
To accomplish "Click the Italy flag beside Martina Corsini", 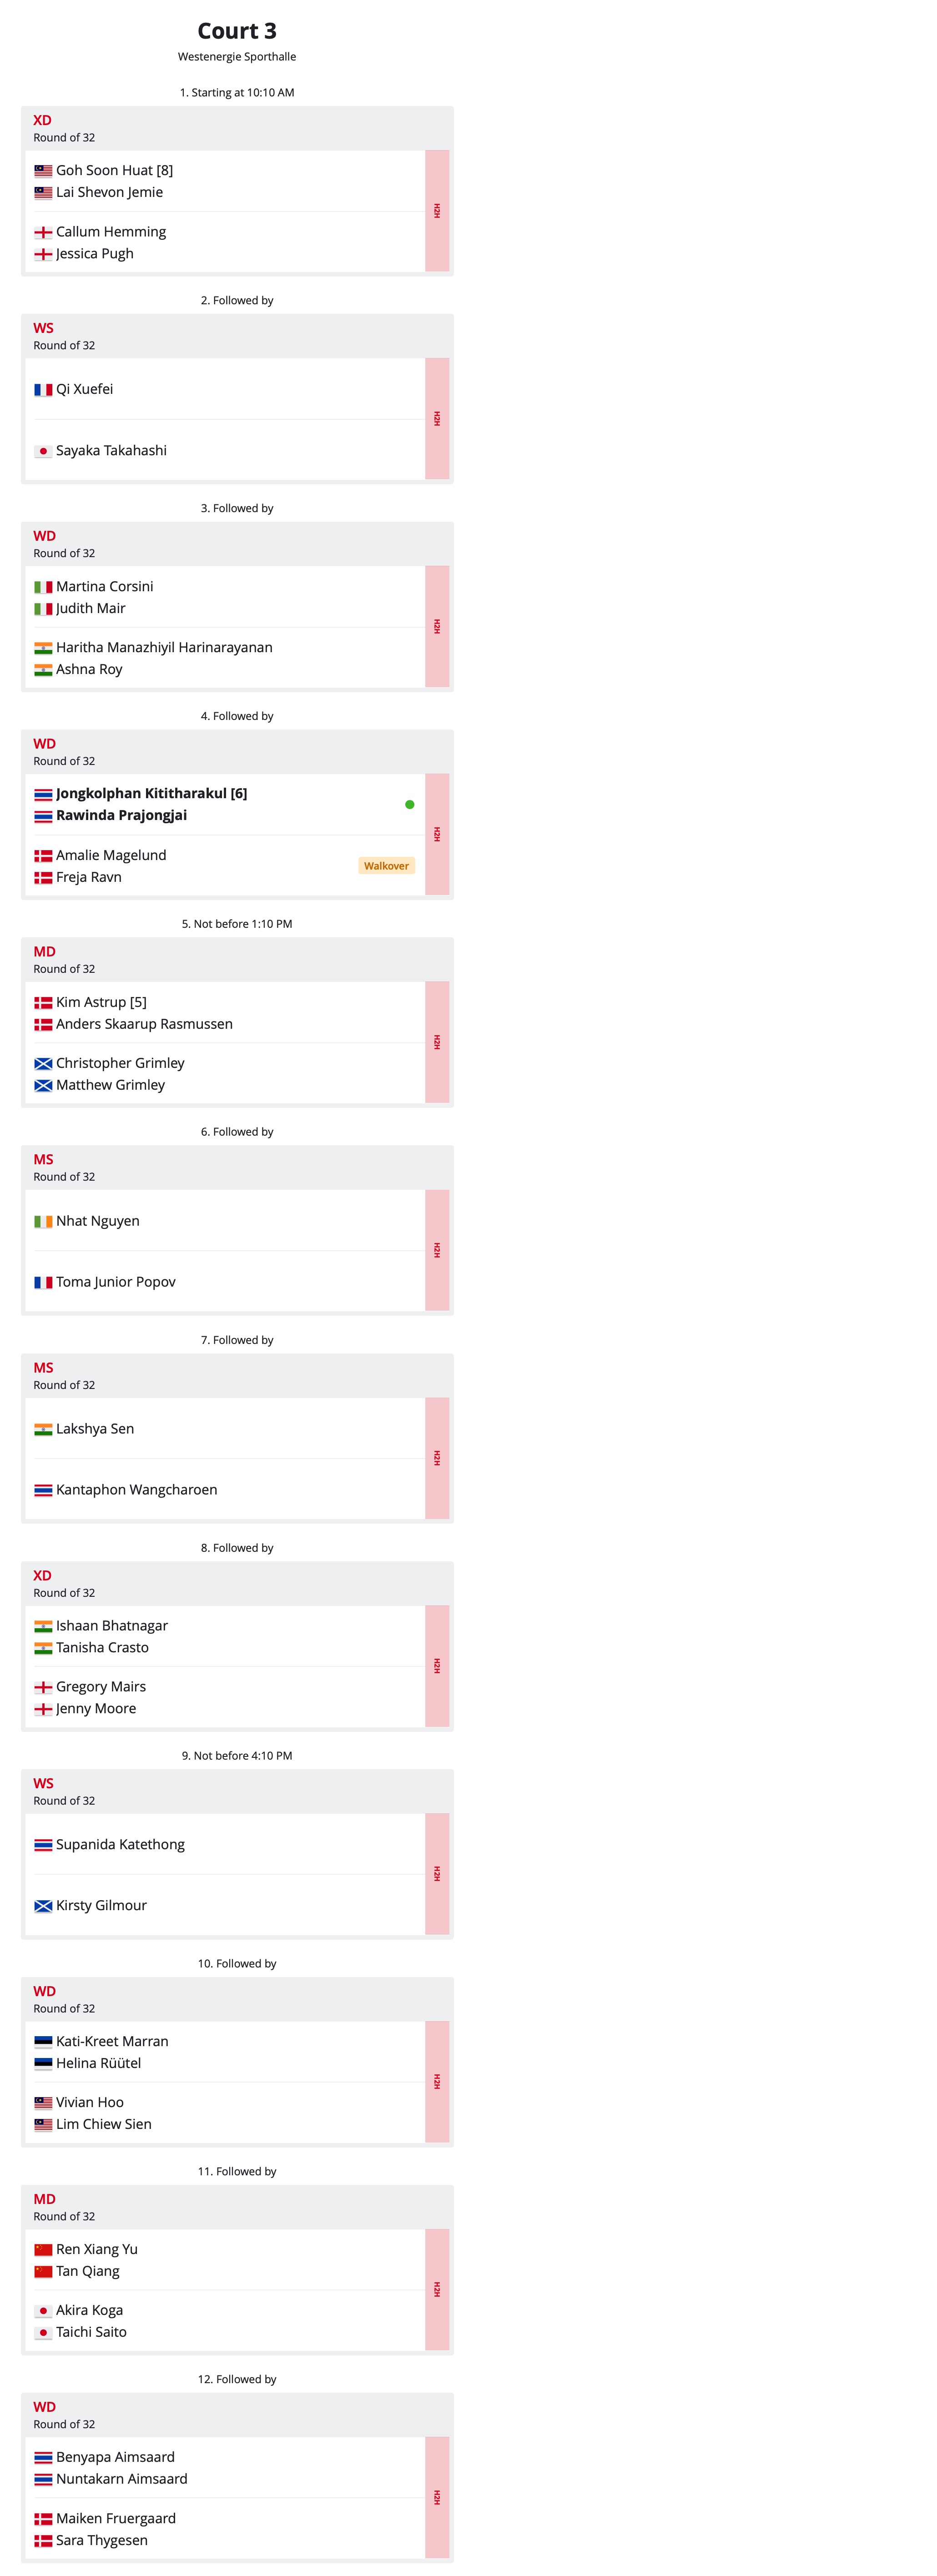I will click(43, 587).
